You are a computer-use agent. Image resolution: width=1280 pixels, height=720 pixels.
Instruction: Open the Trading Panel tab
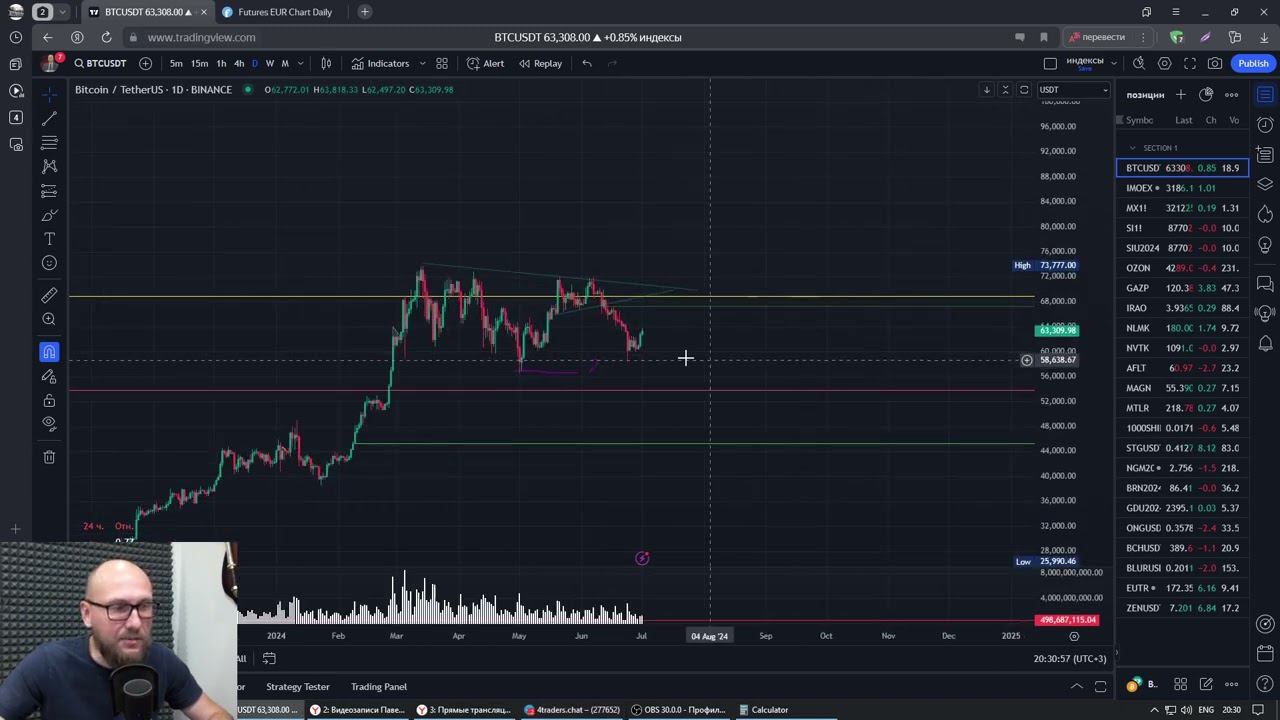[379, 687]
